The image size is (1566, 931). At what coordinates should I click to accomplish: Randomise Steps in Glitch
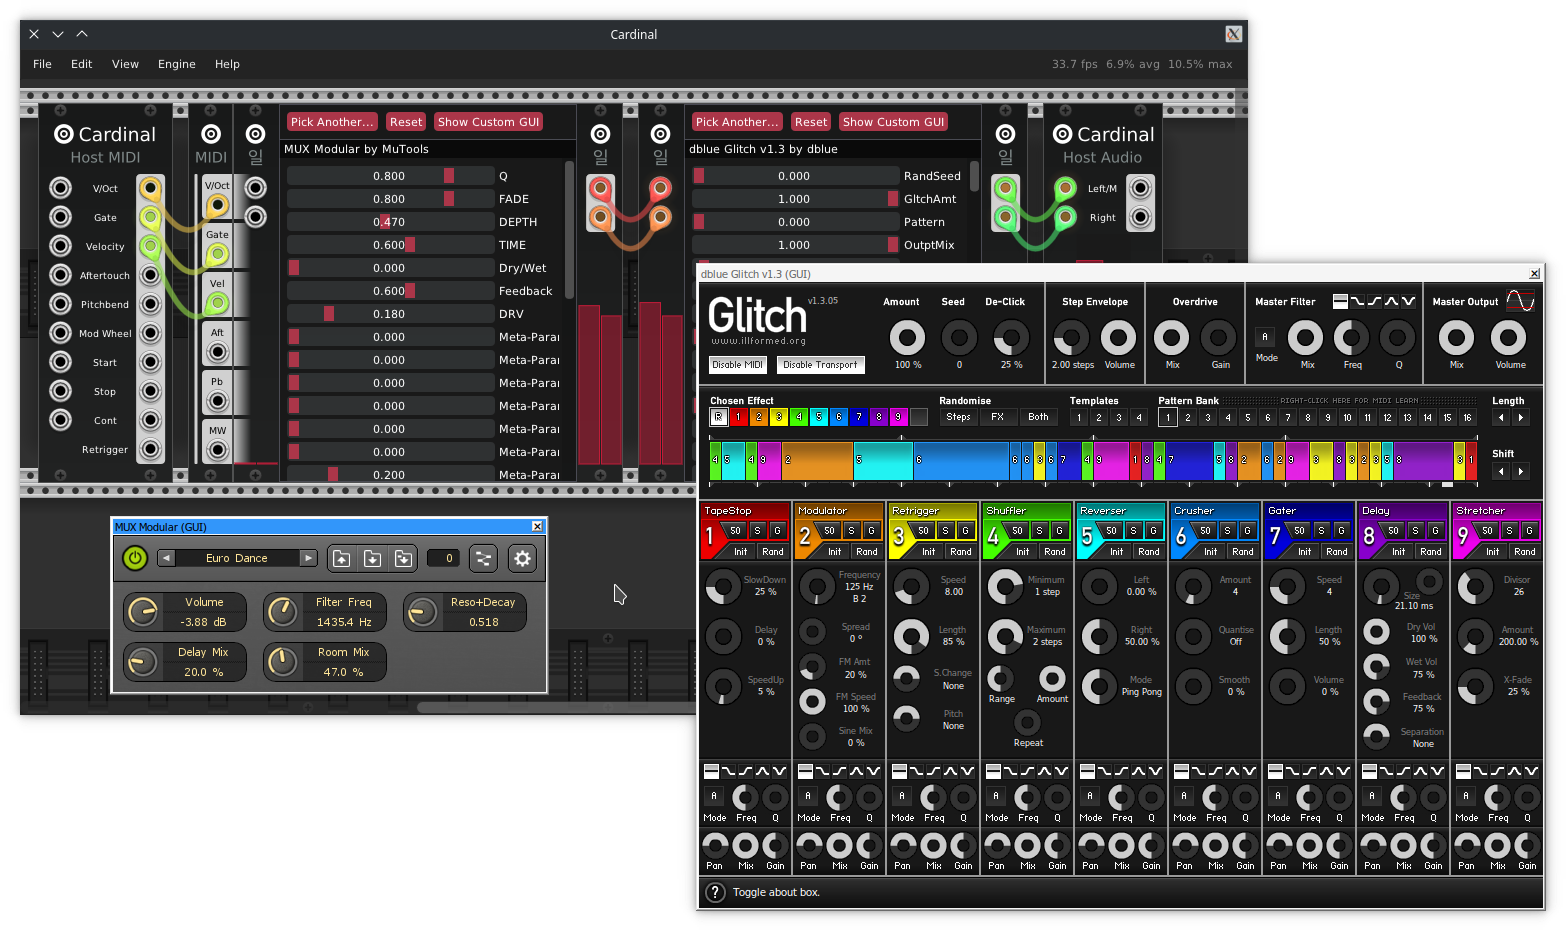pyautogui.click(x=958, y=417)
